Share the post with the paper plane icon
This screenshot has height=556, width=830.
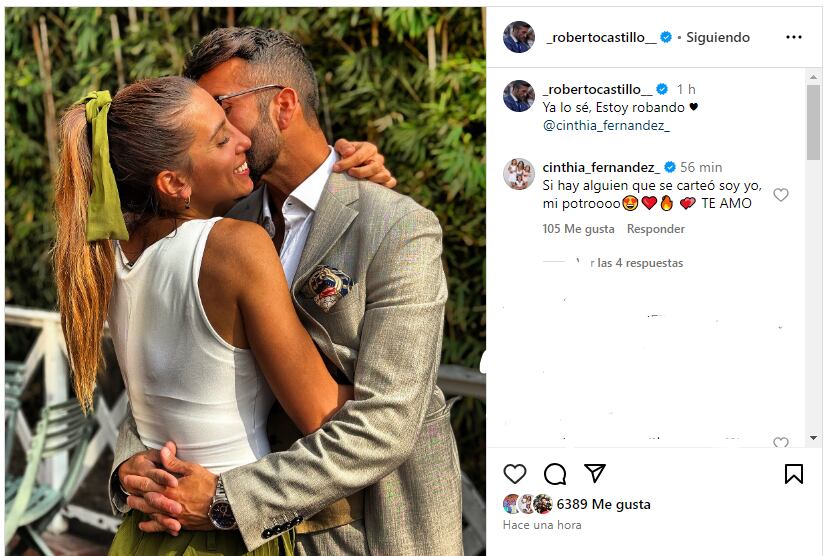point(594,473)
